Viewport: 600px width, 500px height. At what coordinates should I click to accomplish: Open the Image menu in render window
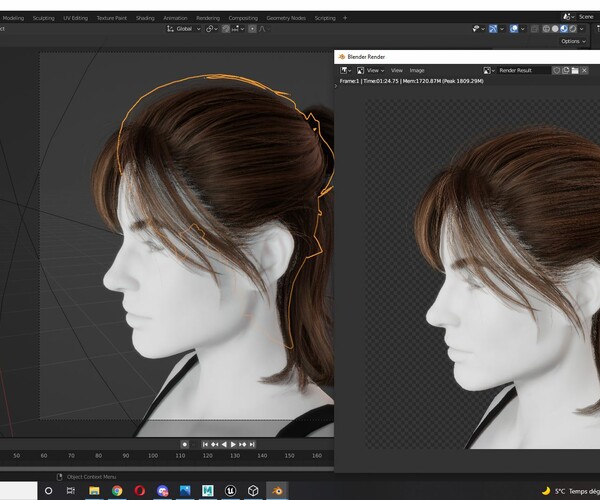pyautogui.click(x=417, y=70)
